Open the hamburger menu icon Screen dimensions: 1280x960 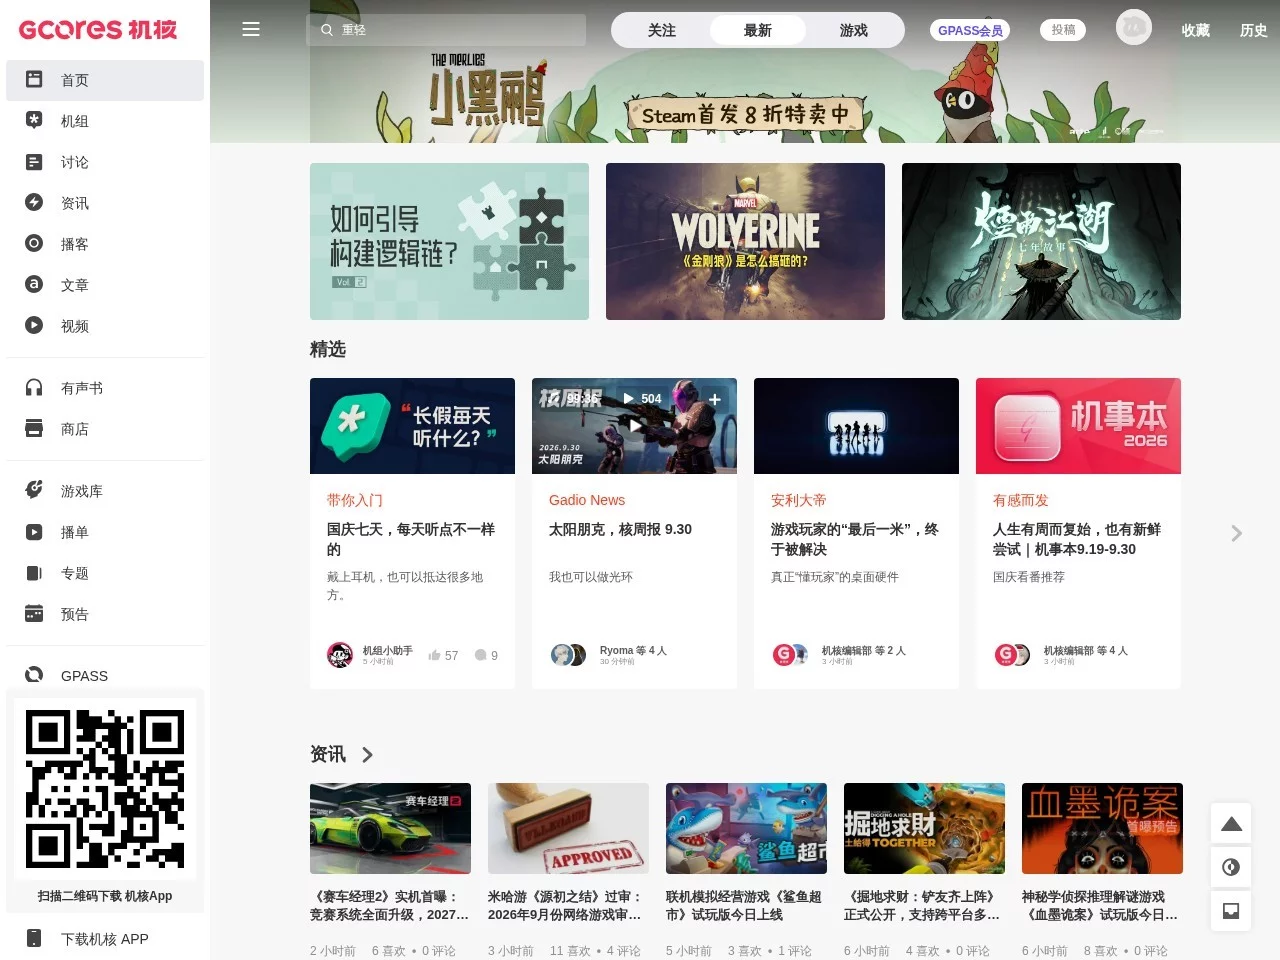click(251, 29)
